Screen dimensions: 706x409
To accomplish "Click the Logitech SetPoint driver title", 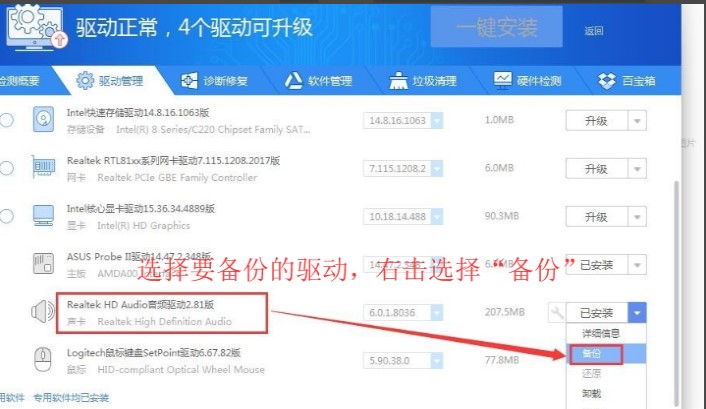I will [154, 353].
